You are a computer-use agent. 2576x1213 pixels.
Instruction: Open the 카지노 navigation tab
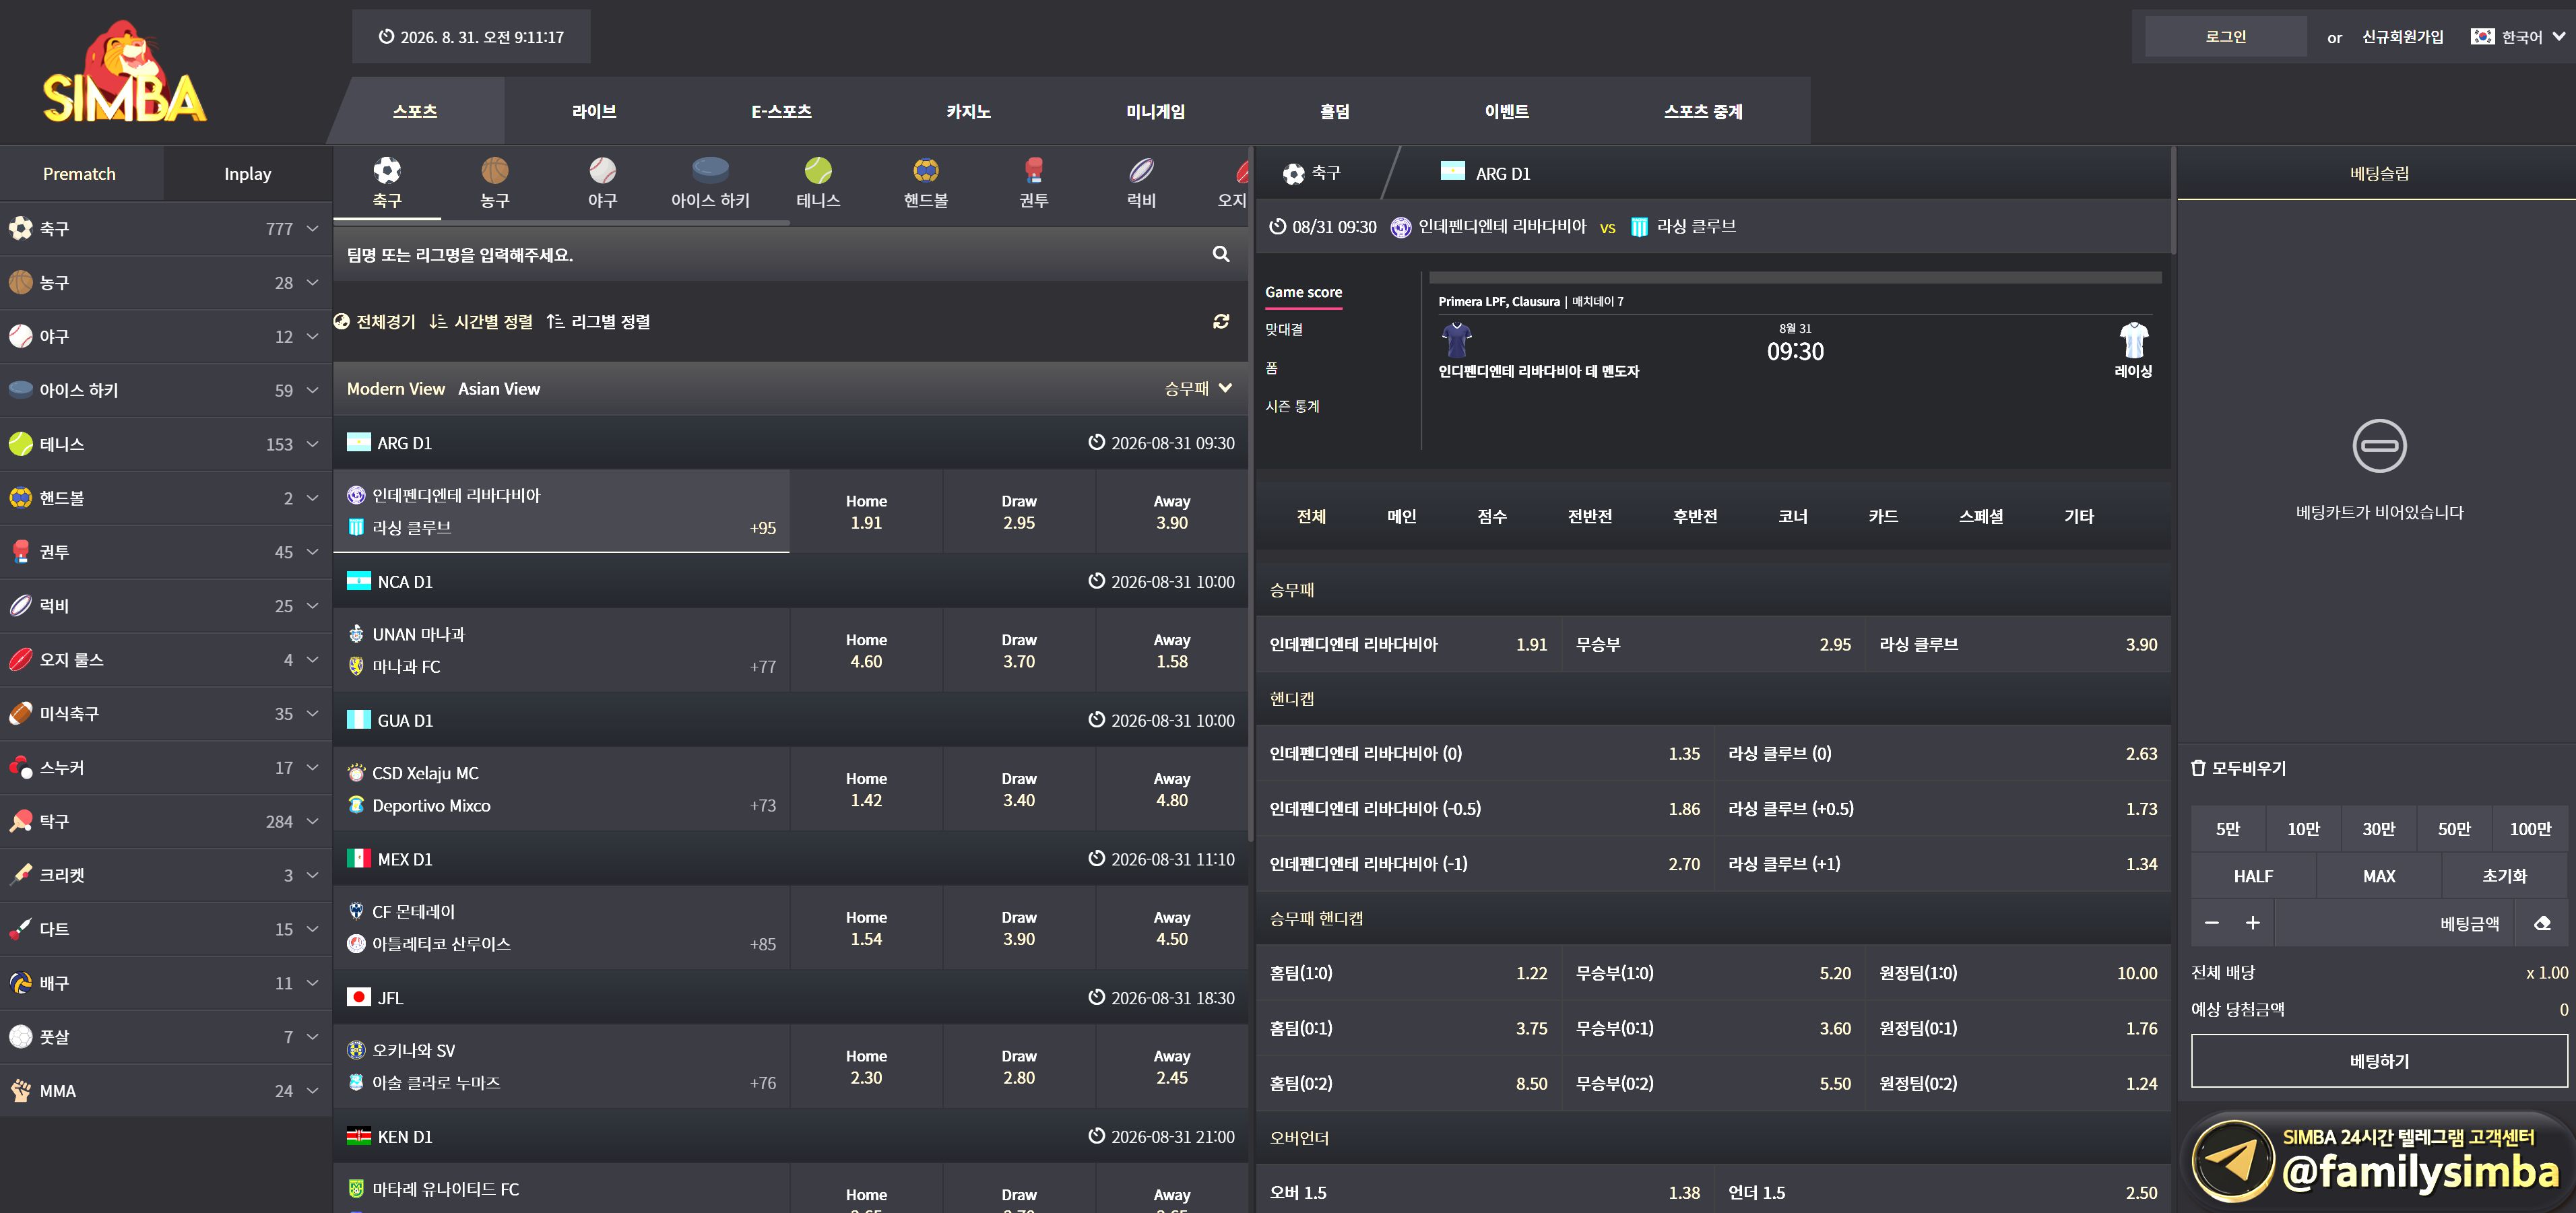click(x=968, y=111)
